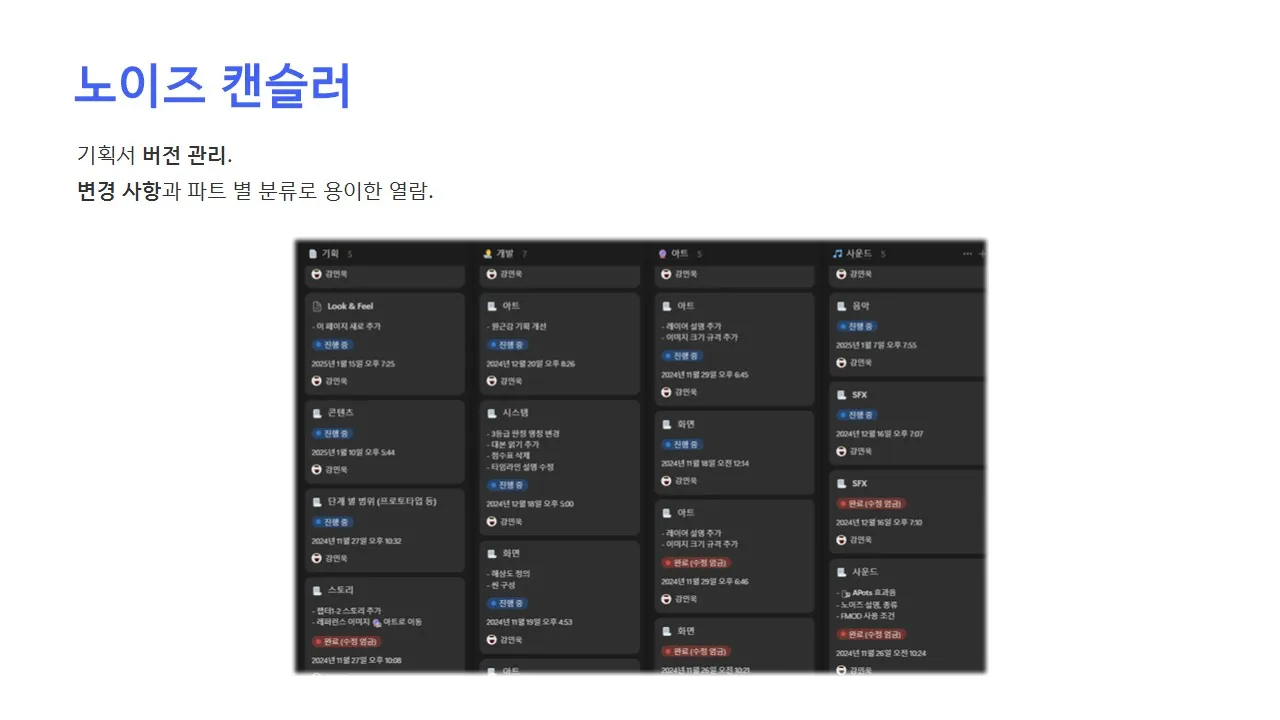Image resolution: width=1280 pixels, height=720 pixels.
Task: Click the 강민욱 avatar on the 콘텐츠 card
Action: pos(317,469)
